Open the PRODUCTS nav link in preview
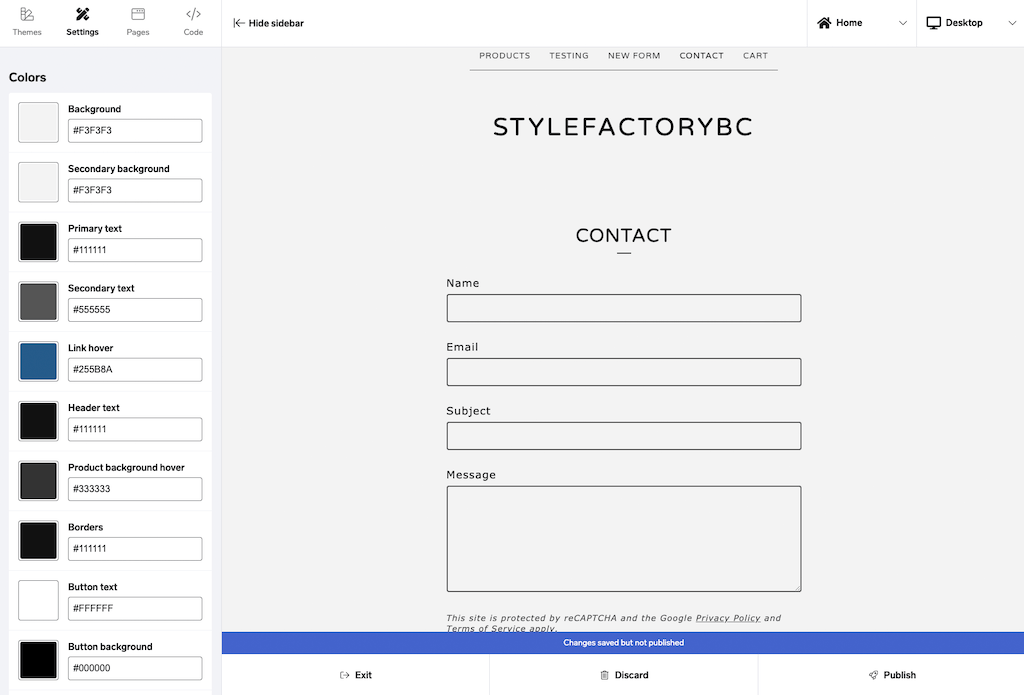This screenshot has width=1024, height=695. pos(505,56)
